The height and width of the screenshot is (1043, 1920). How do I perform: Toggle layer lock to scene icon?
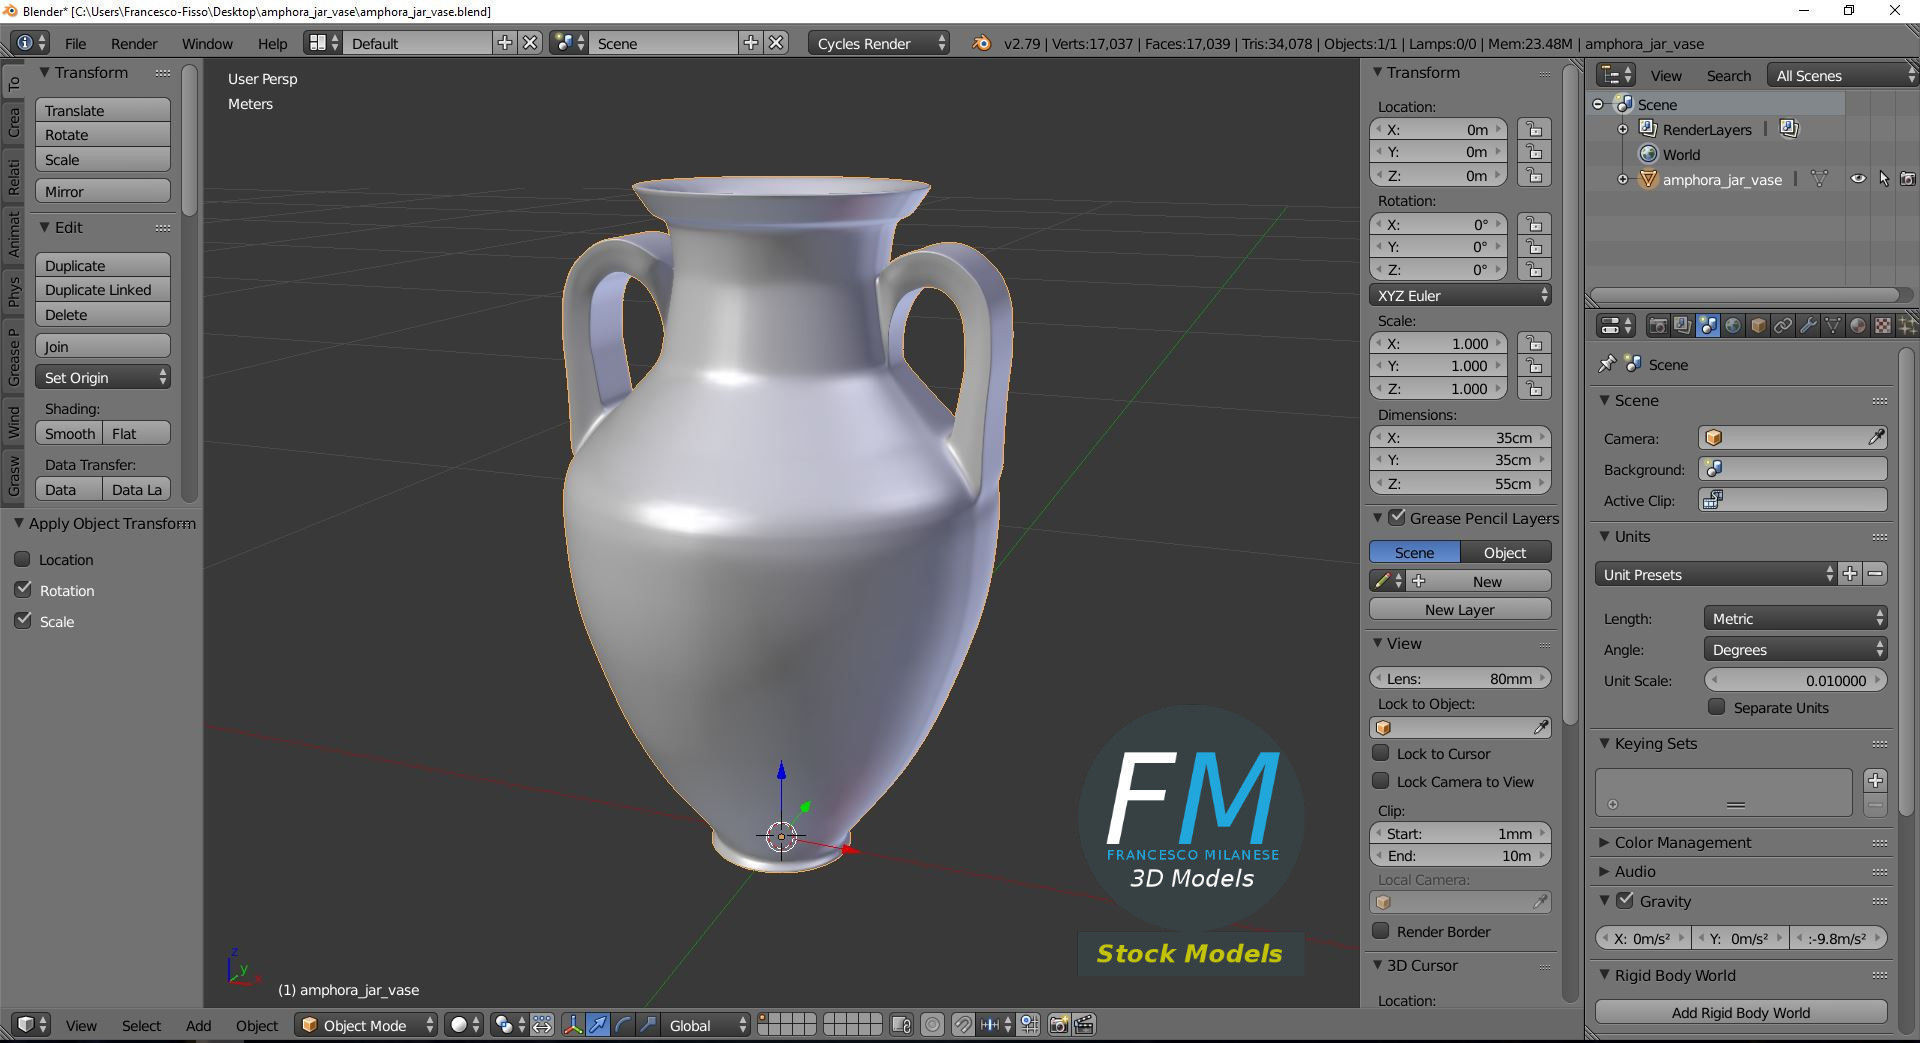click(901, 1025)
